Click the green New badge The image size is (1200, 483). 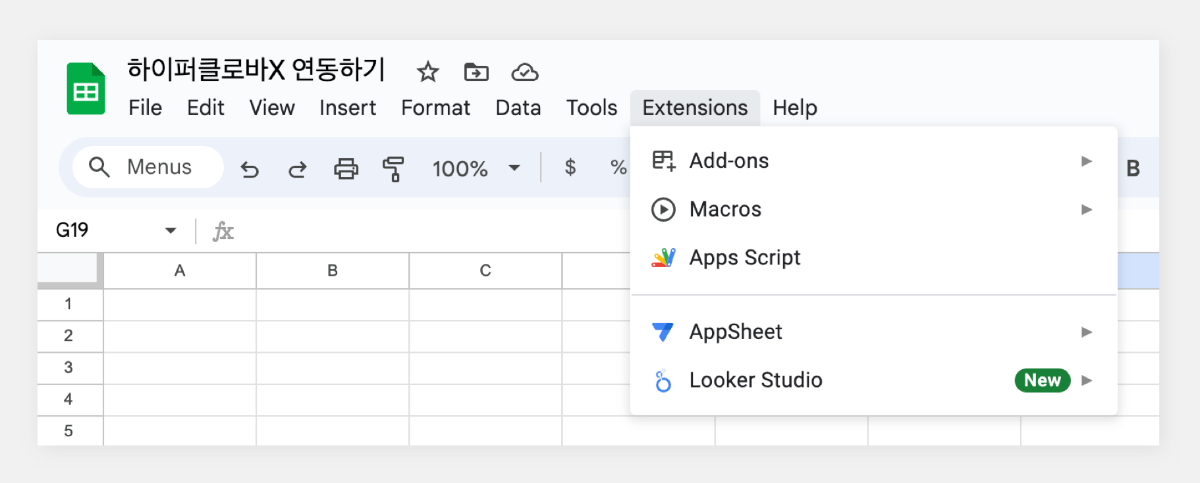1042,380
